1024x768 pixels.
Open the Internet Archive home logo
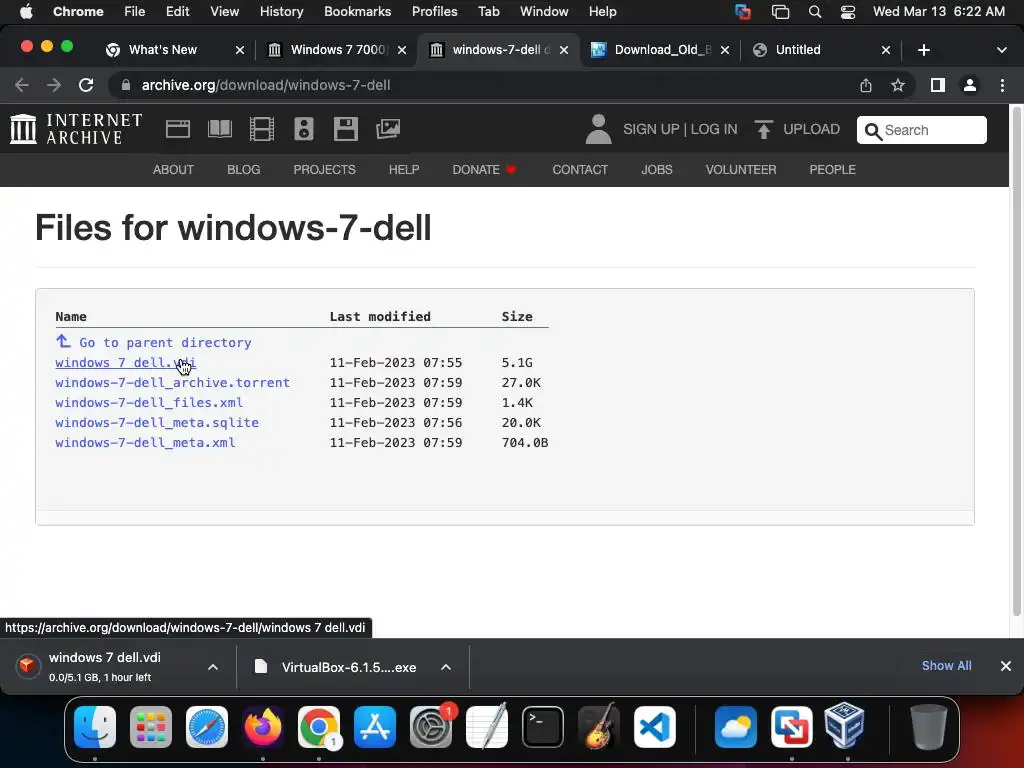click(x=76, y=129)
